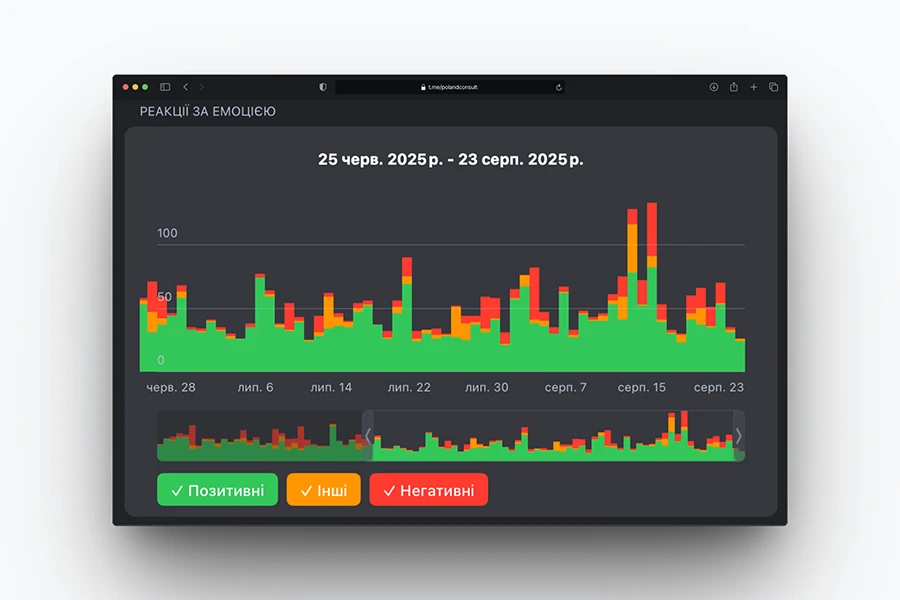900x600 pixels.
Task: Show the tab overview icon
Action: click(773, 87)
